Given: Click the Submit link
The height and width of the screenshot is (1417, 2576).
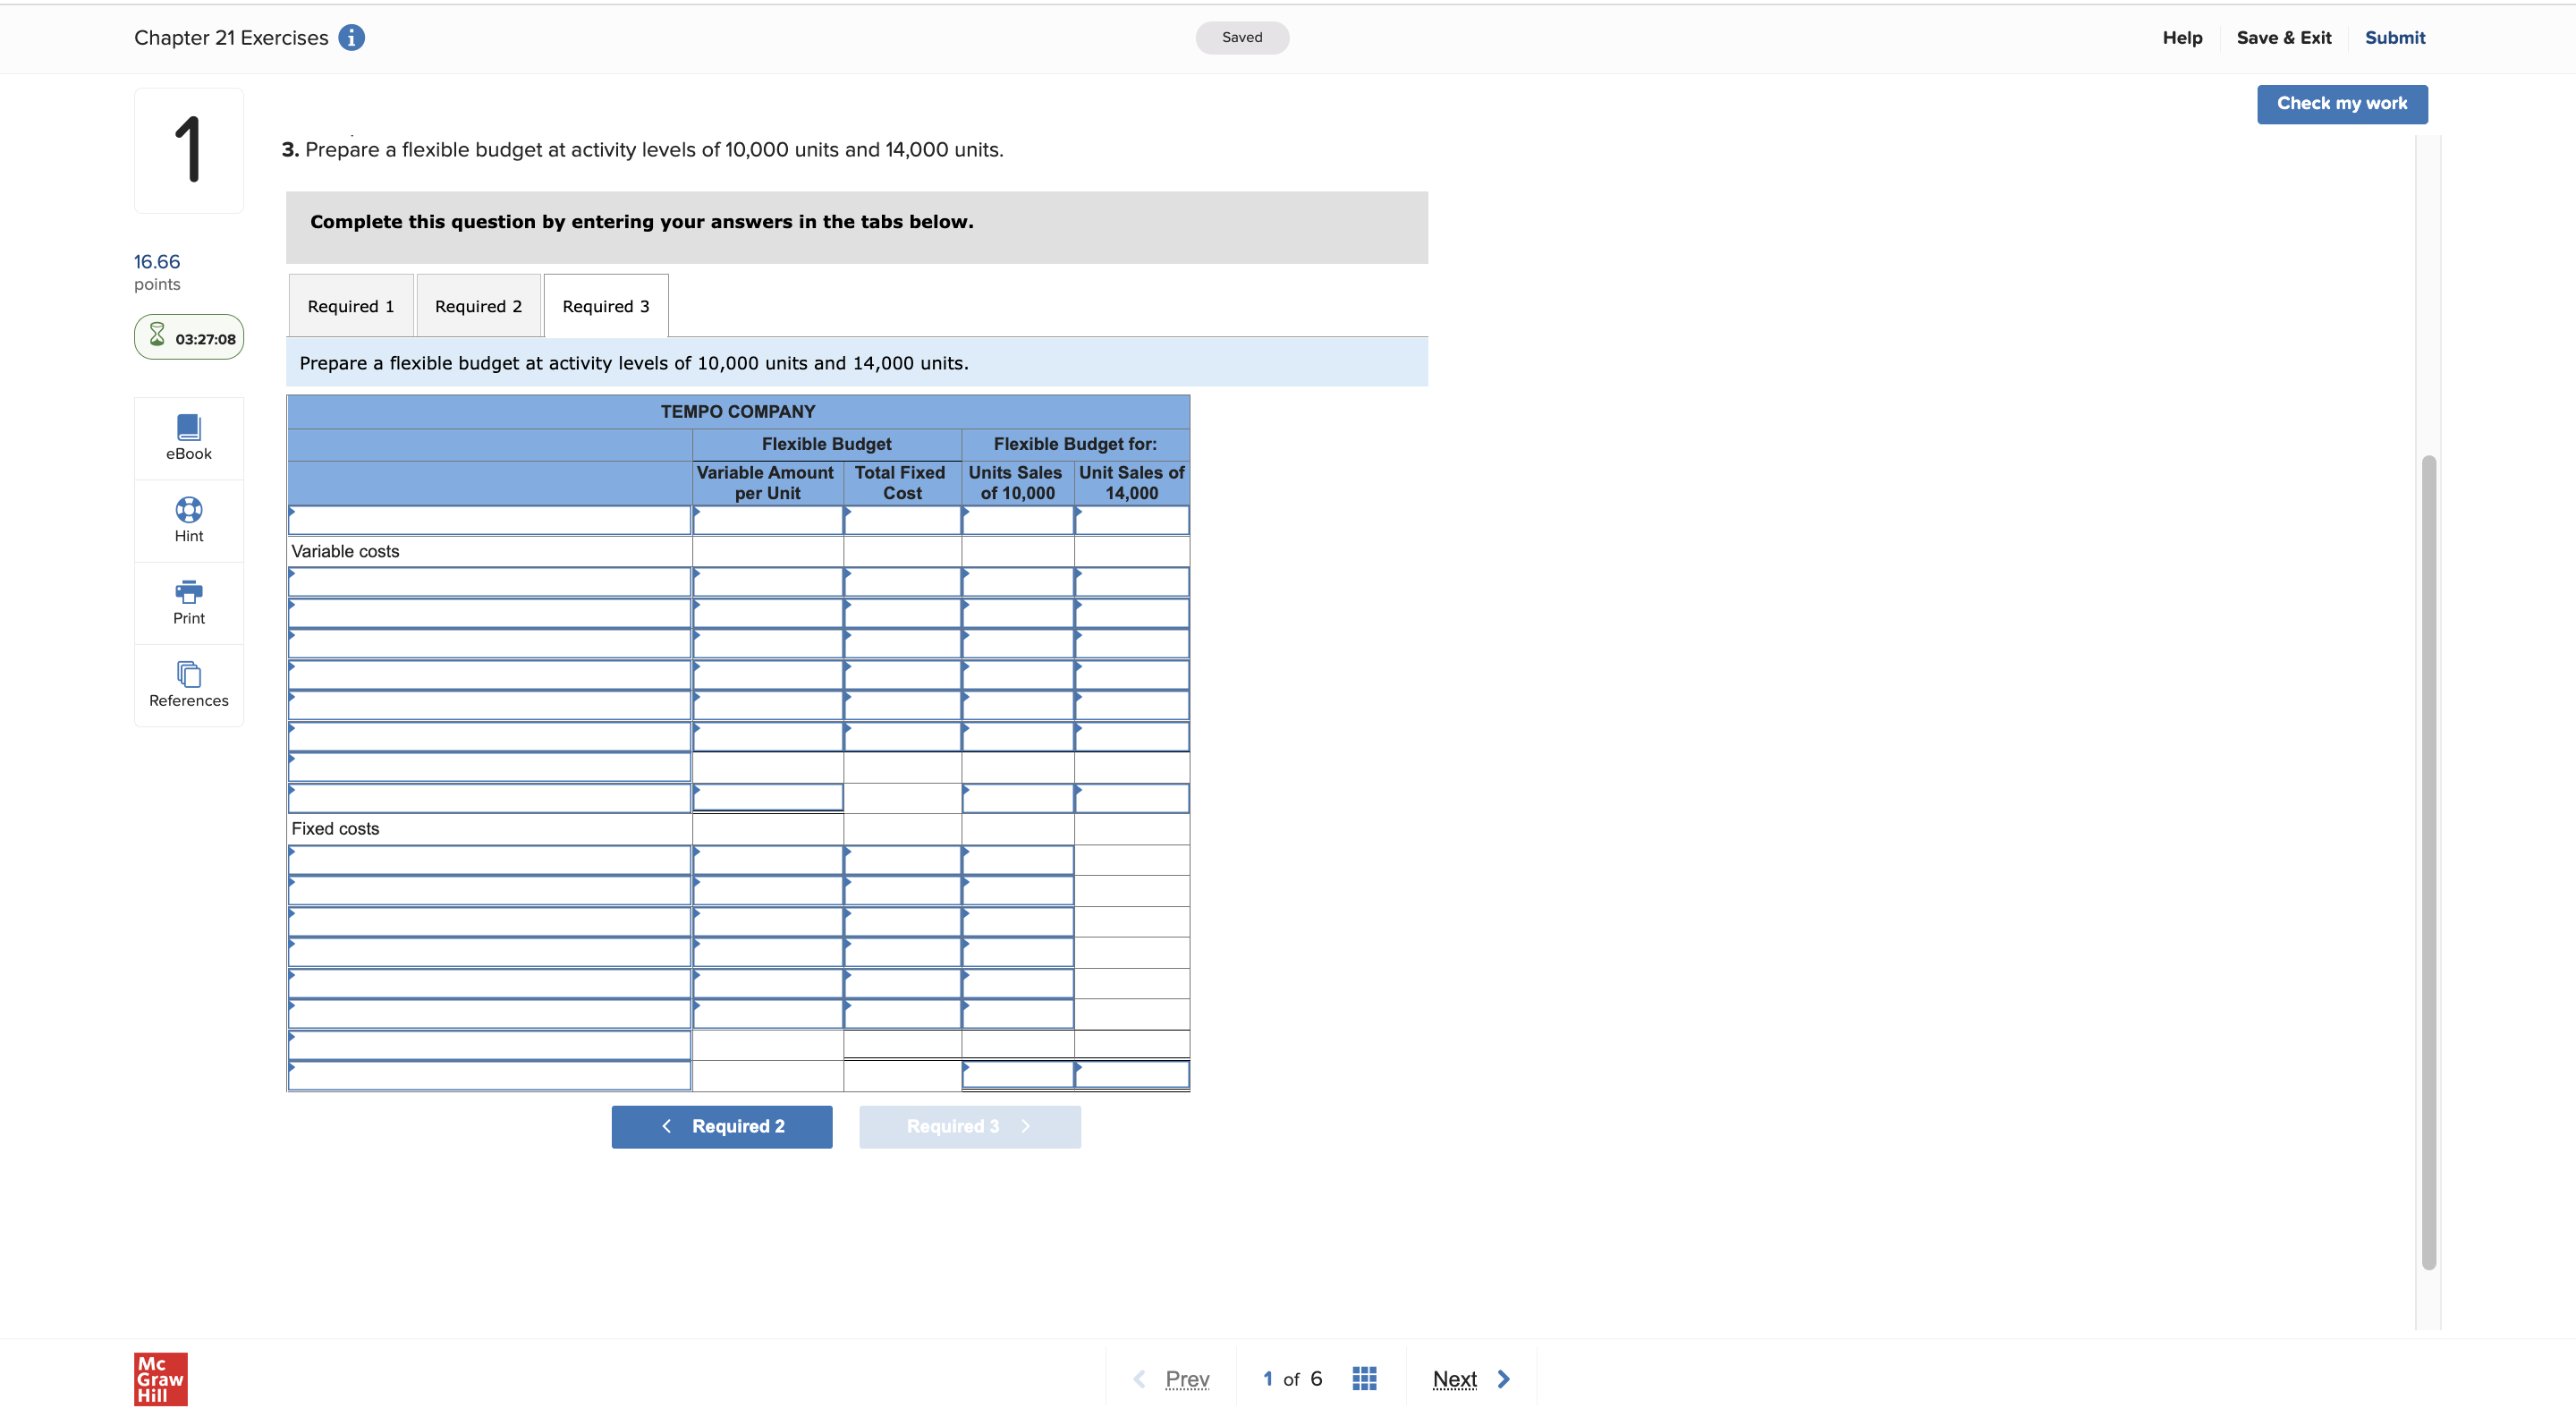Looking at the screenshot, I should click(2395, 37).
